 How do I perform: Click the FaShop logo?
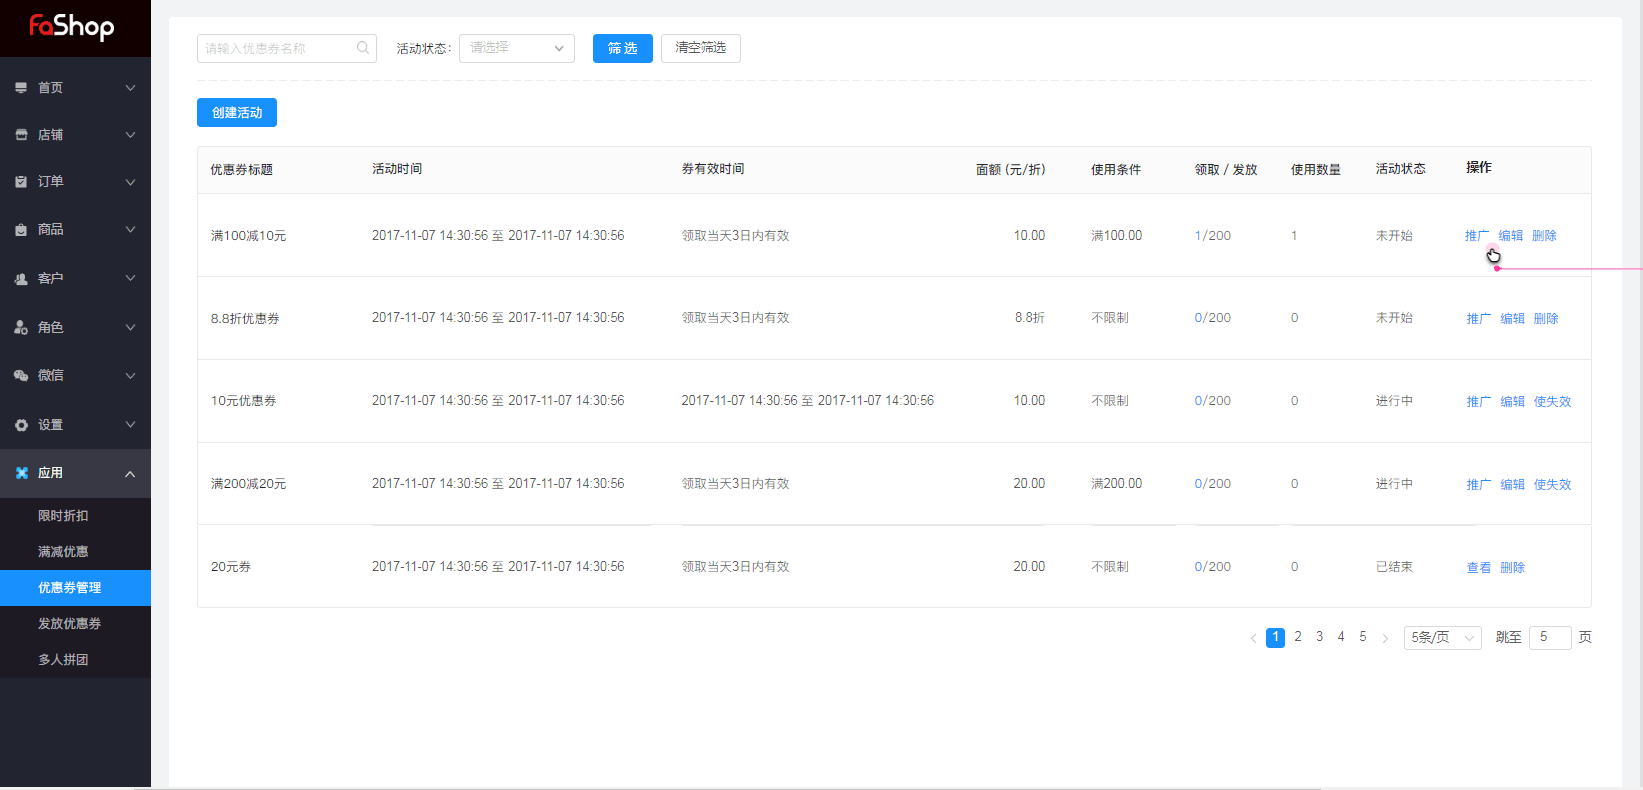(71, 26)
